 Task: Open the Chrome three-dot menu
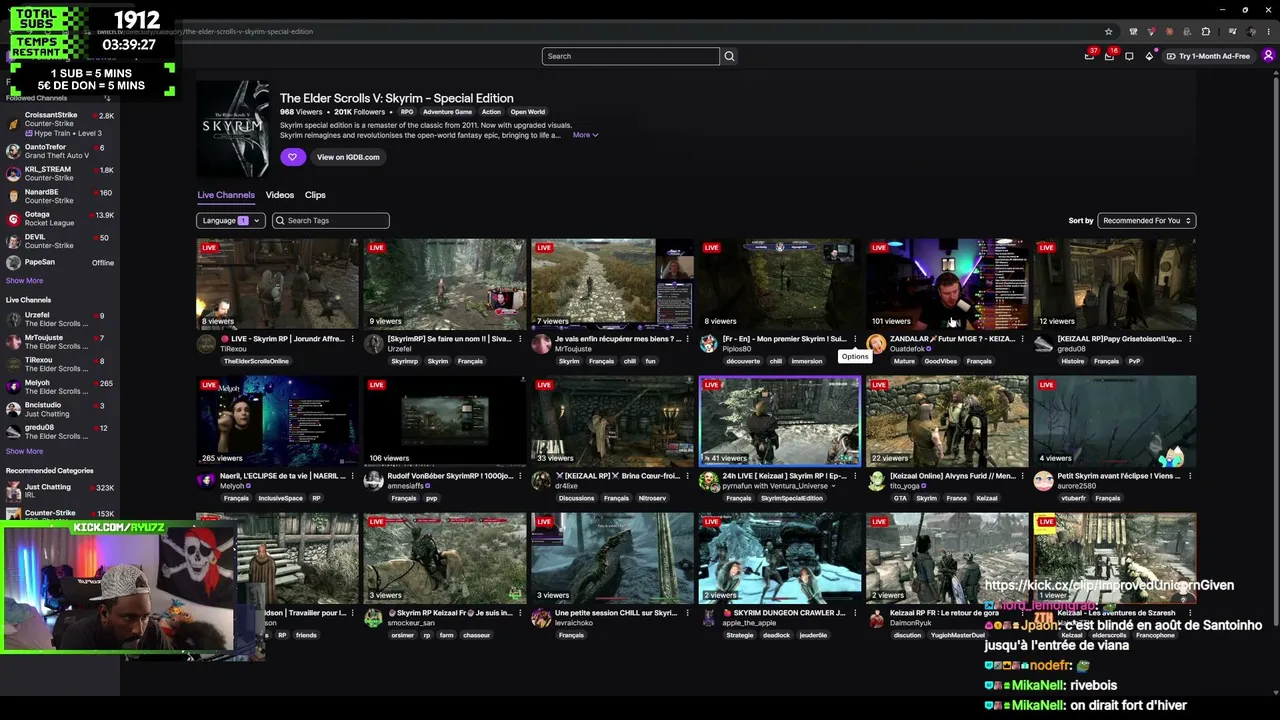[1269, 31]
